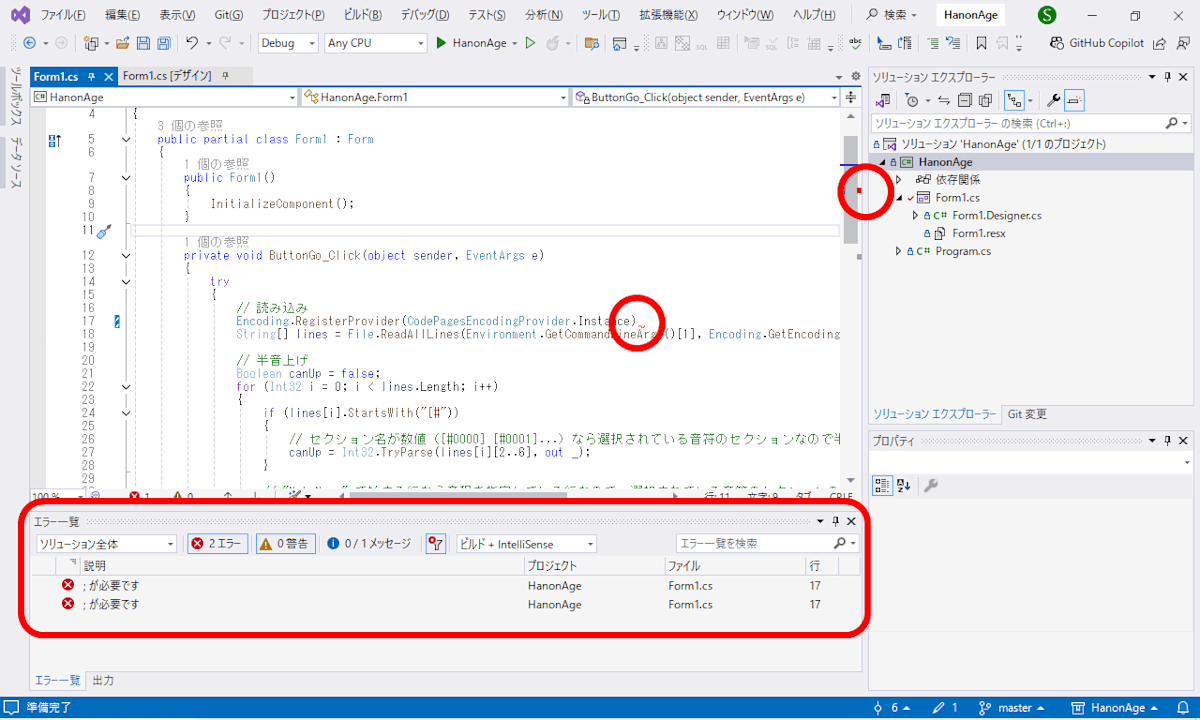The width and height of the screenshot is (1200, 720).
Task: Click the Save icon in the toolbar
Action: pos(142,43)
